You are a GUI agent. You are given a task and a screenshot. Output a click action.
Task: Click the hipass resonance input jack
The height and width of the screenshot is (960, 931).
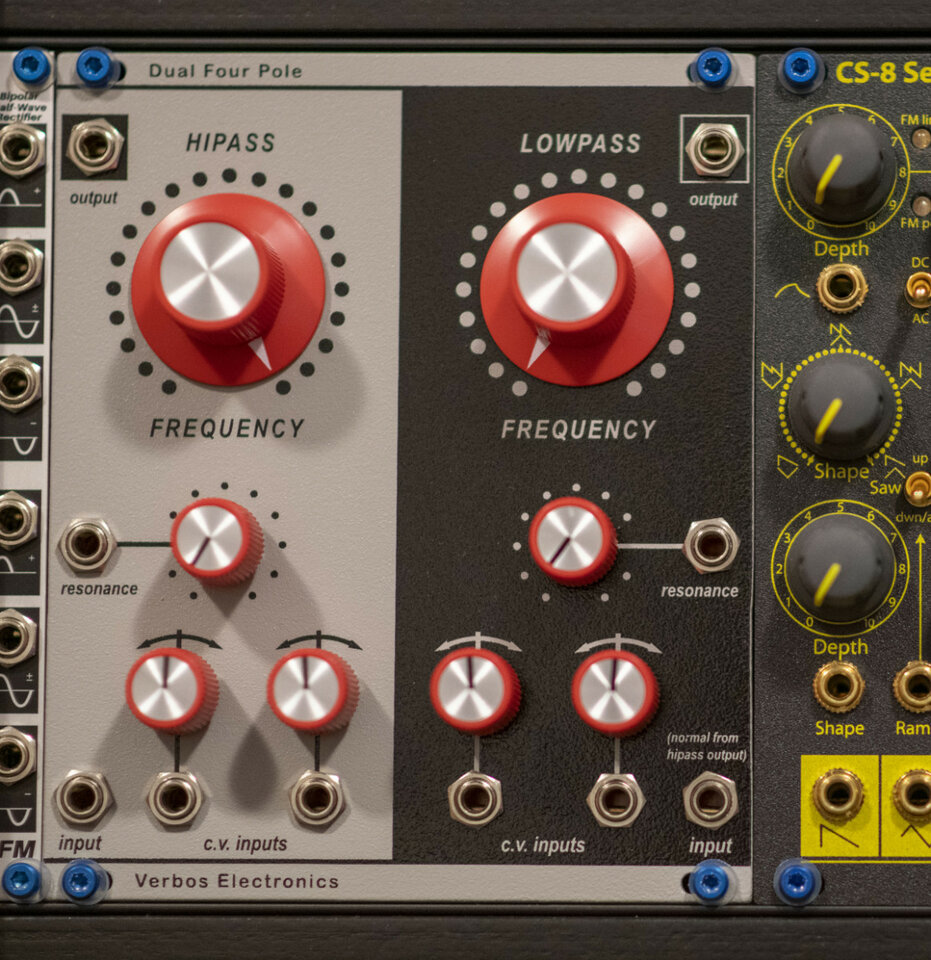88,545
